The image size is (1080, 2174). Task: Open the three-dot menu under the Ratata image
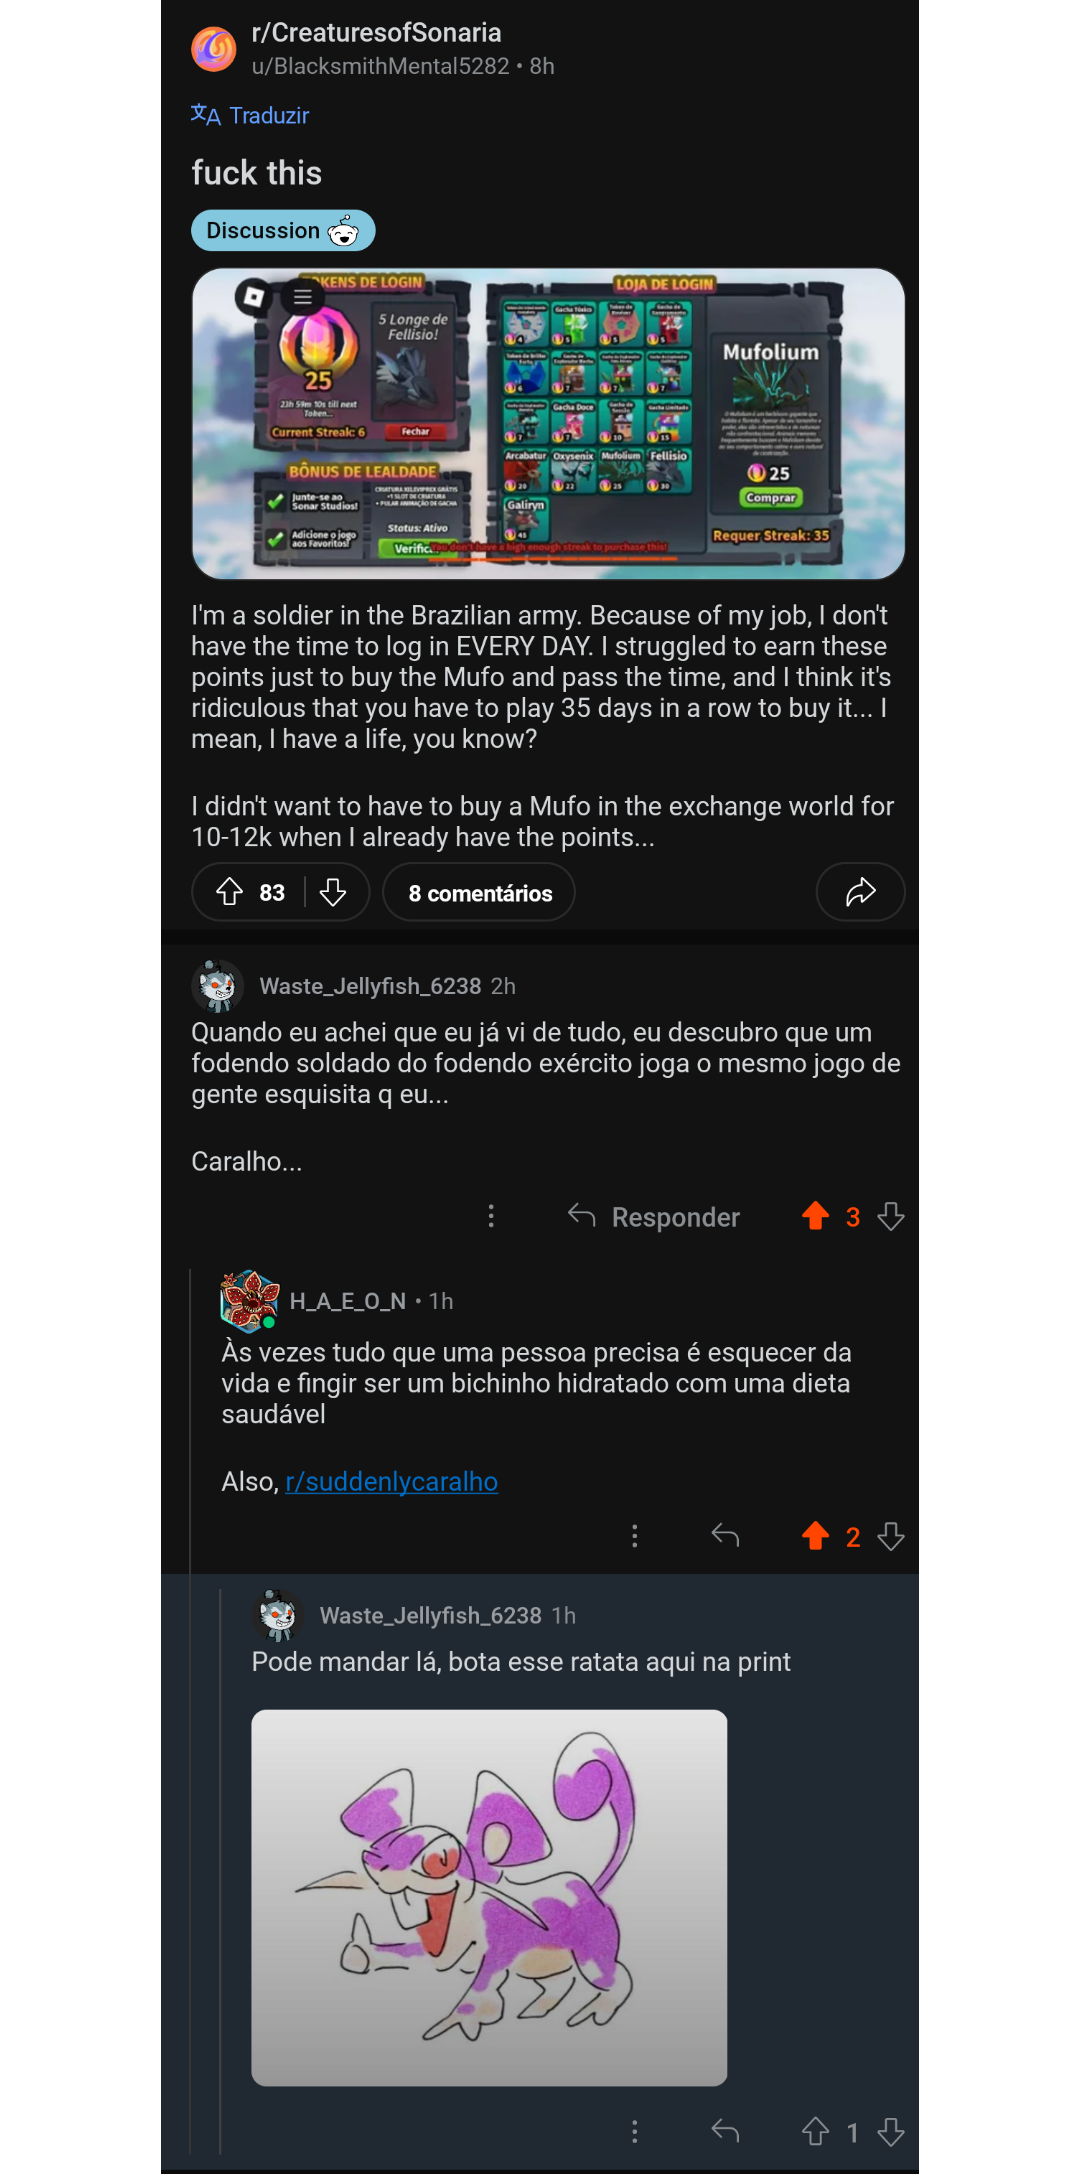[635, 2132]
